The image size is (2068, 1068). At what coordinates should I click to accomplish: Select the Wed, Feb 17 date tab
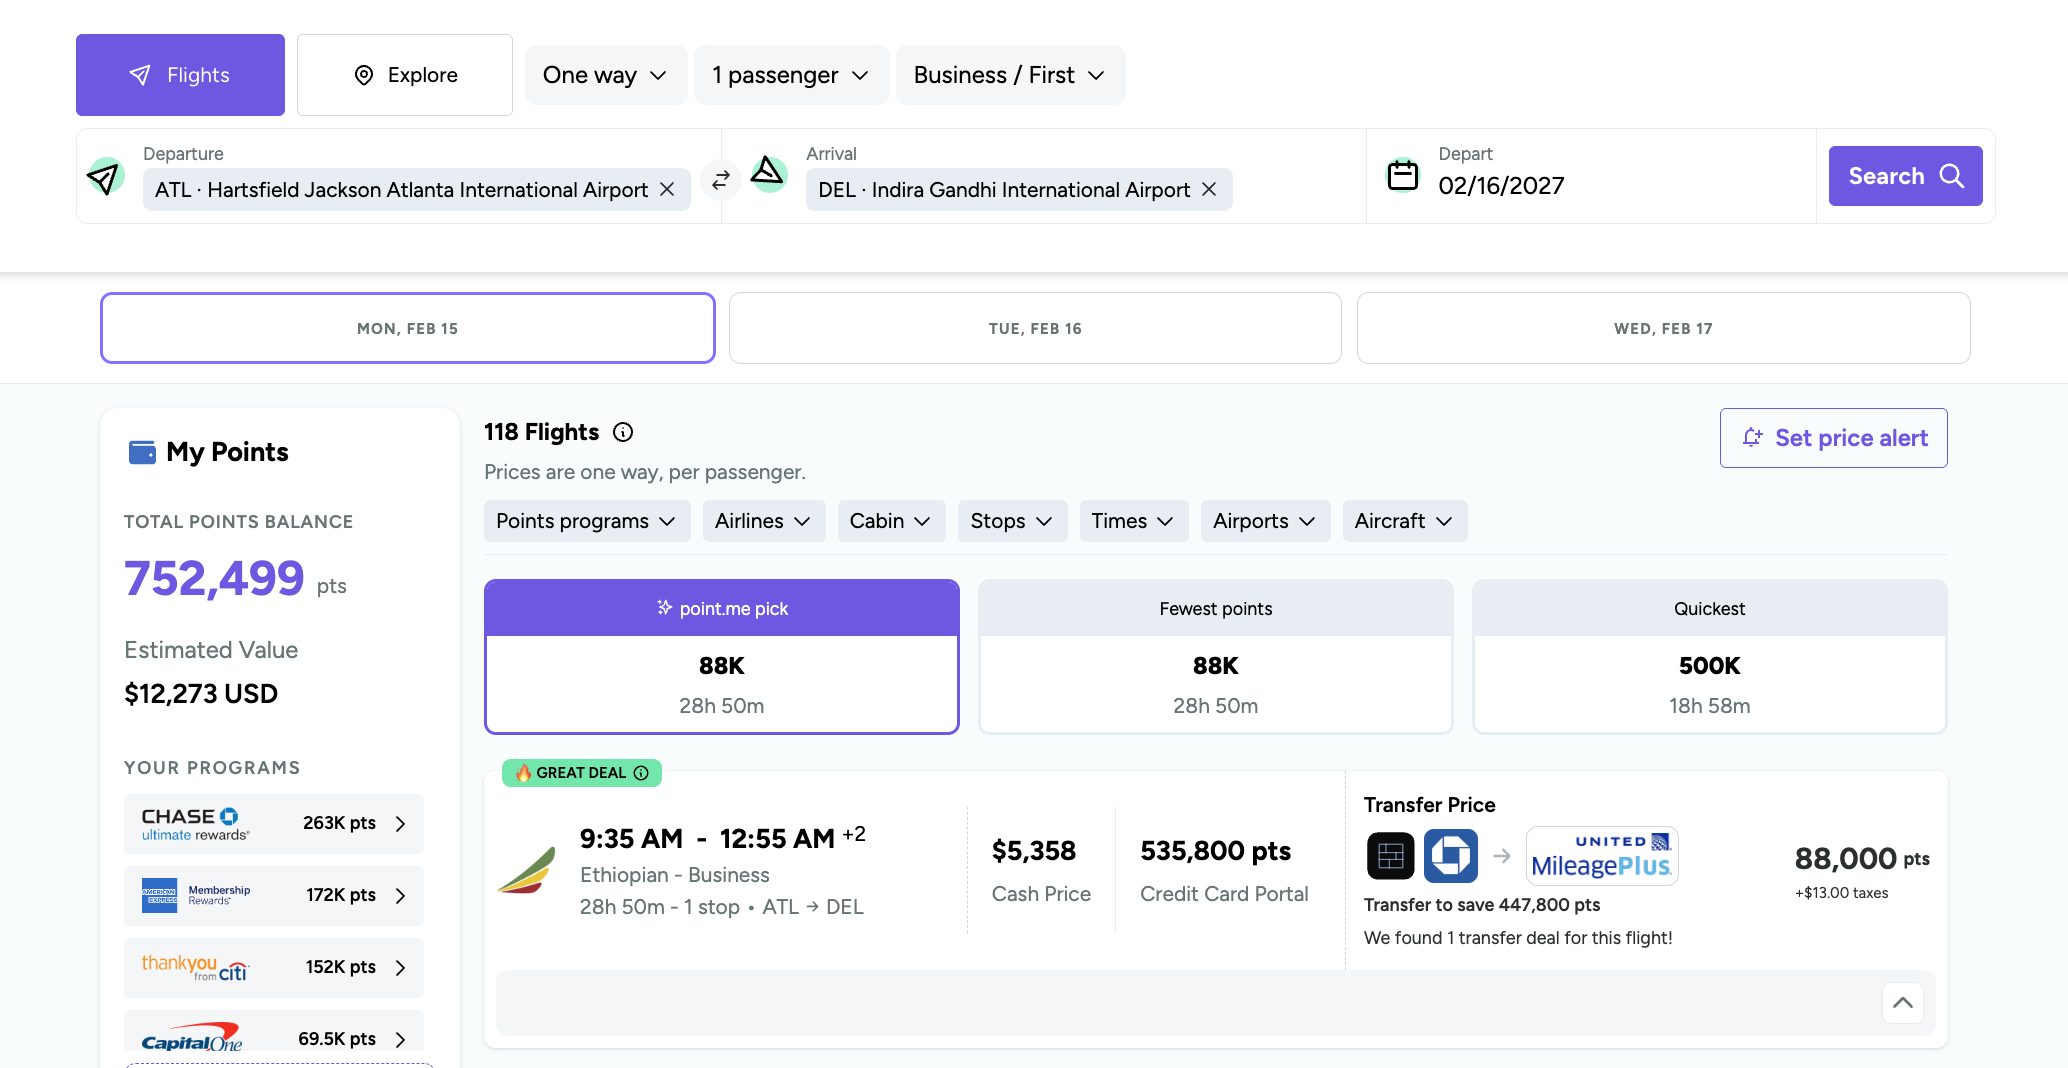click(x=1664, y=328)
